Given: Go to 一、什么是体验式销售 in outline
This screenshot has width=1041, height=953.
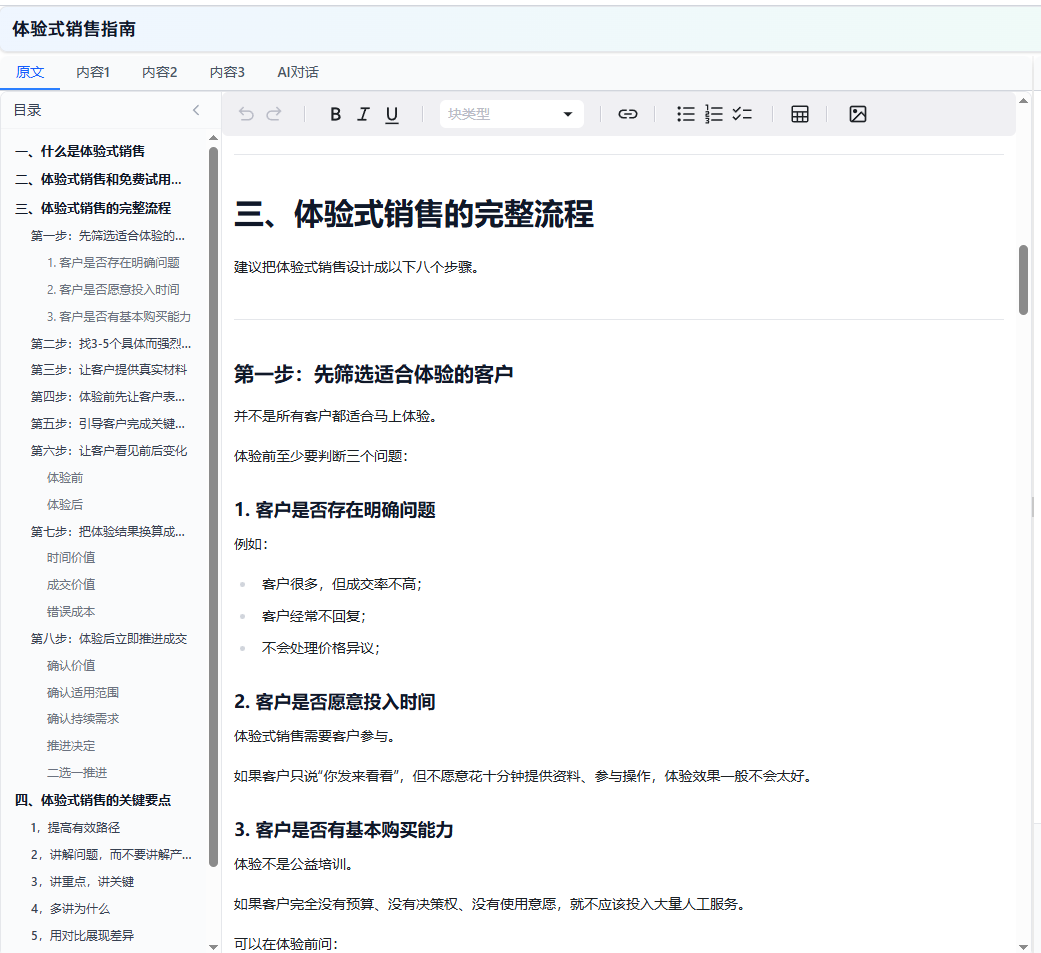Looking at the screenshot, I should [x=80, y=151].
